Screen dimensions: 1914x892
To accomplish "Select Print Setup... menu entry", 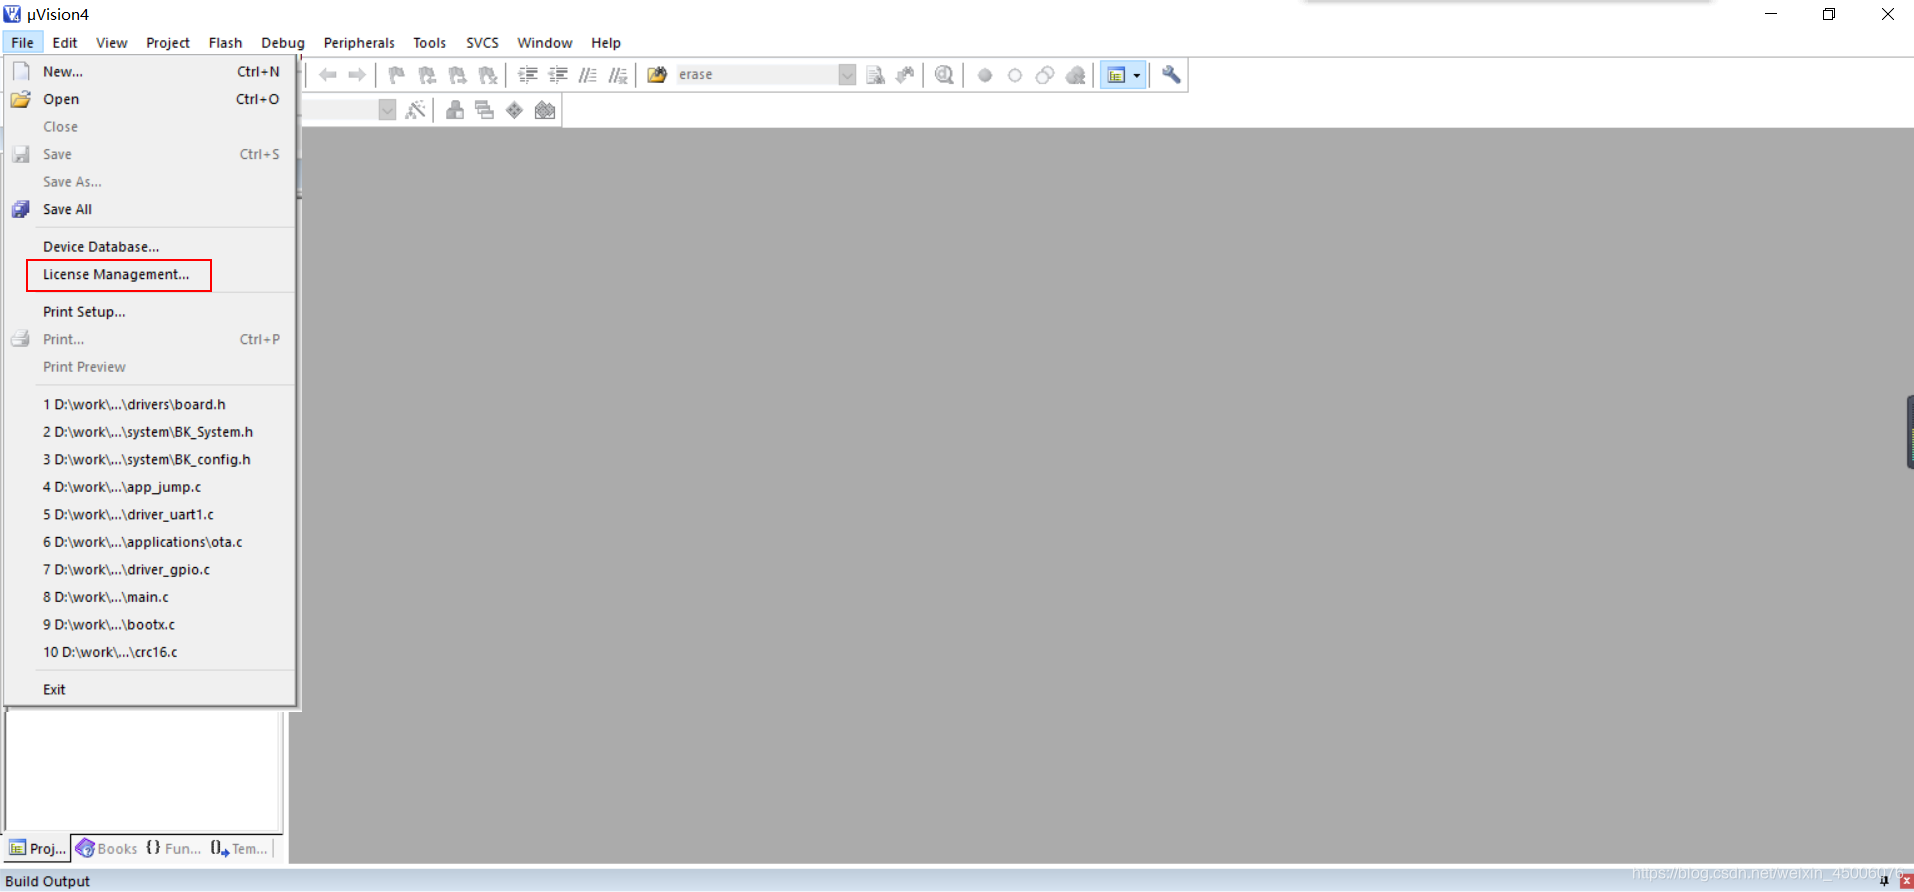I will pyautogui.click(x=150, y=312).
